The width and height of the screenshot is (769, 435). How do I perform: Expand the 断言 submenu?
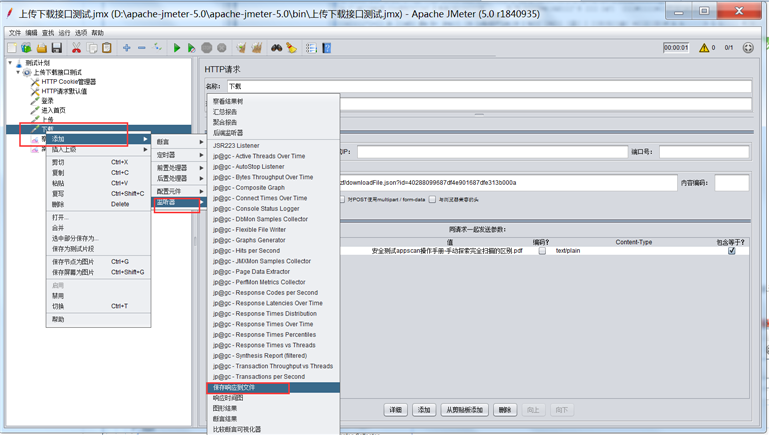(x=179, y=142)
